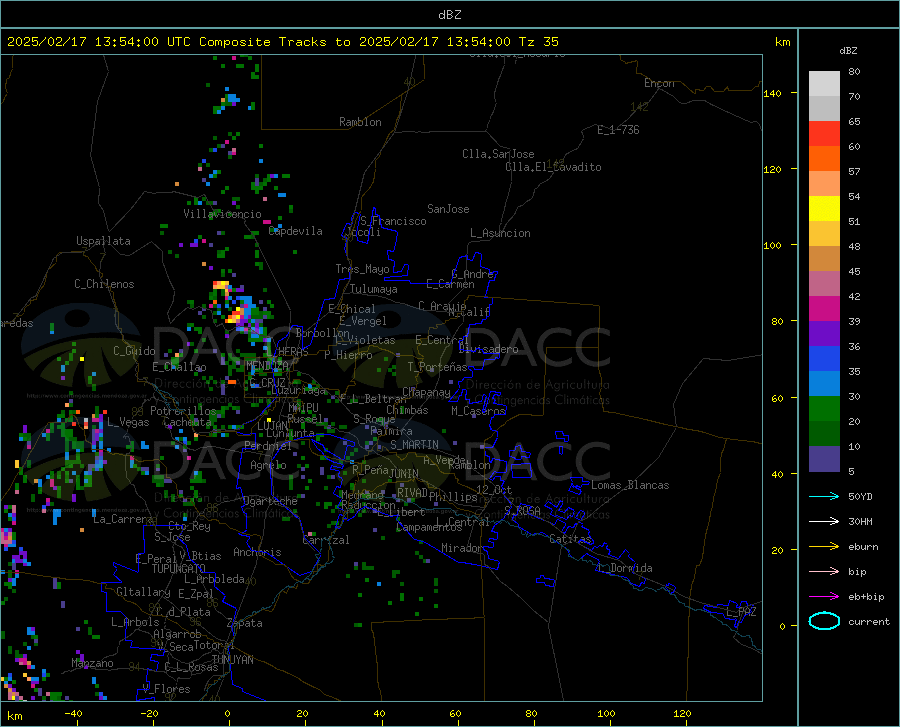
Task: Click the 'Zapata' map label
Action: pos(245,623)
